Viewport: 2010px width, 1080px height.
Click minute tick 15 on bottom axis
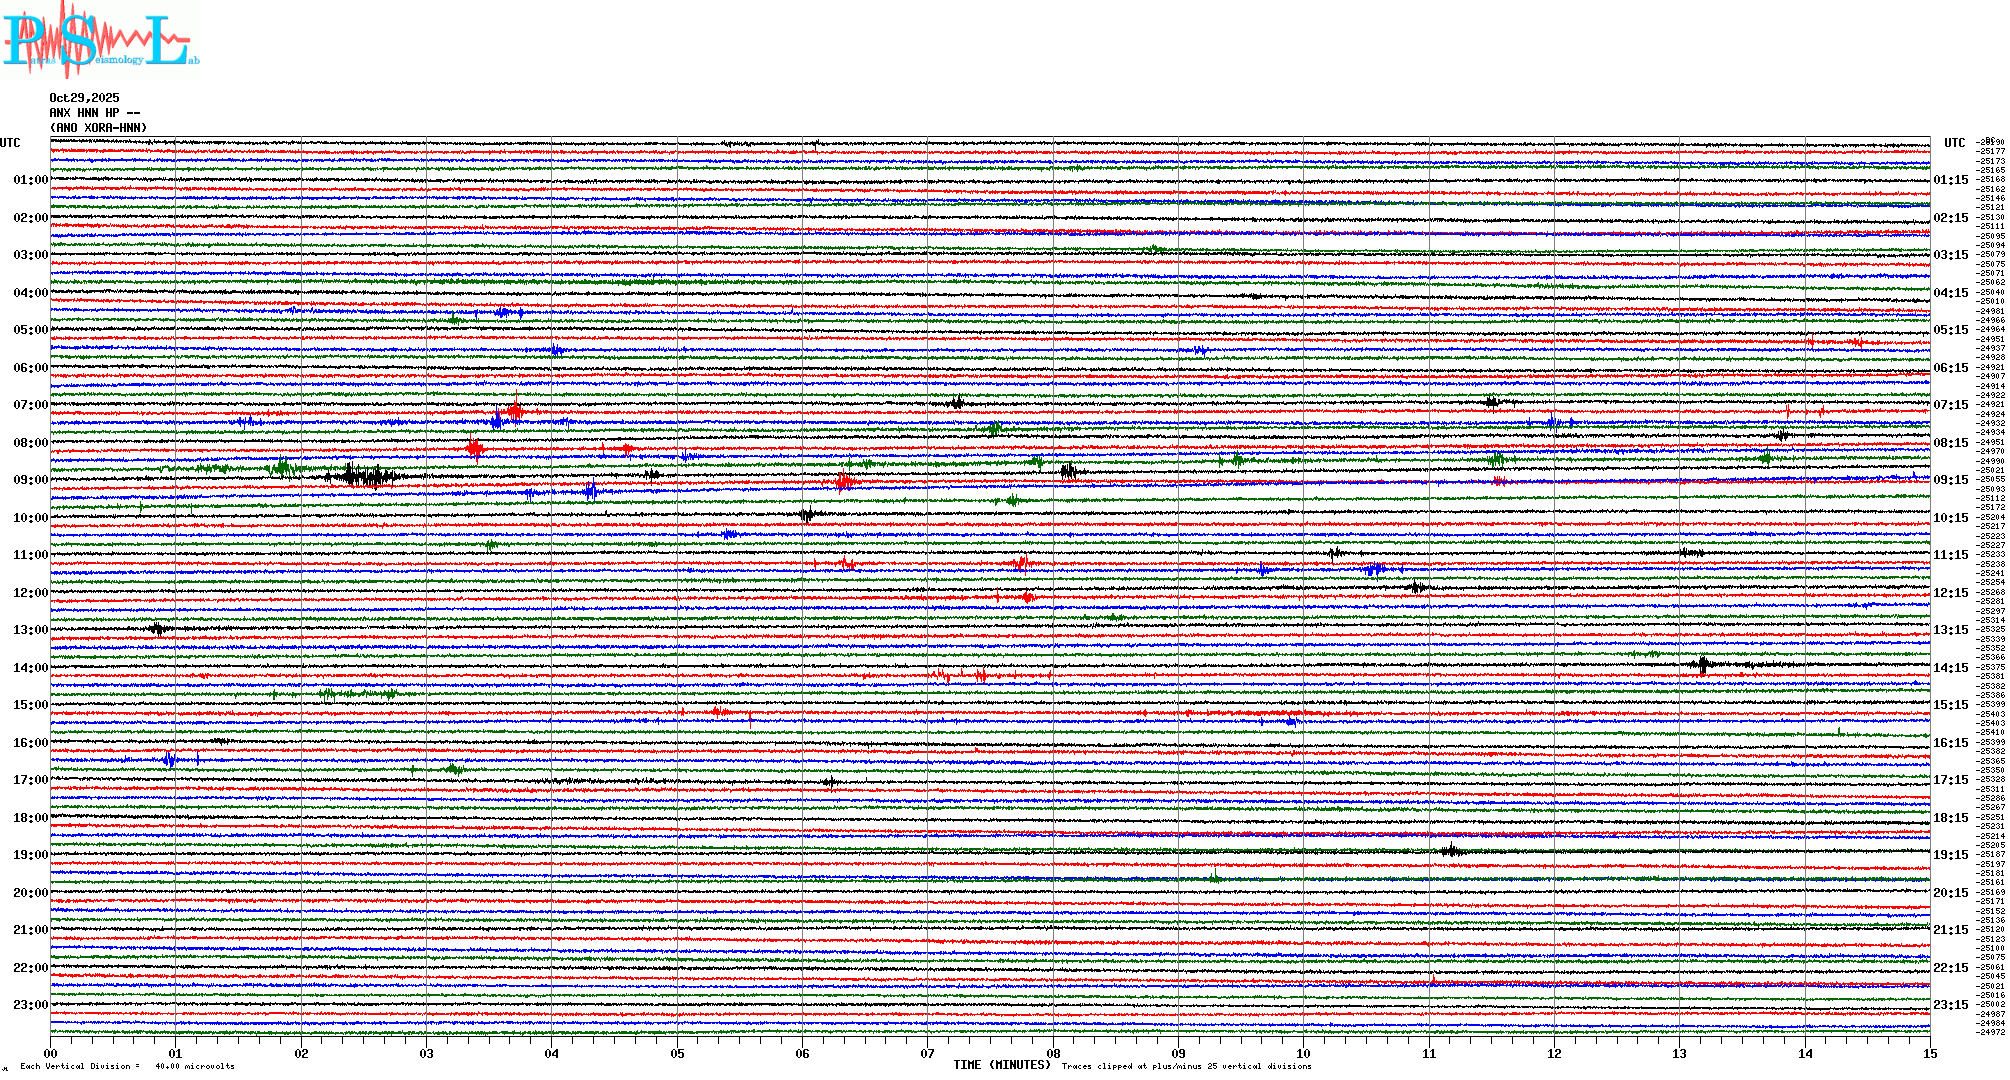click(x=1929, y=1054)
